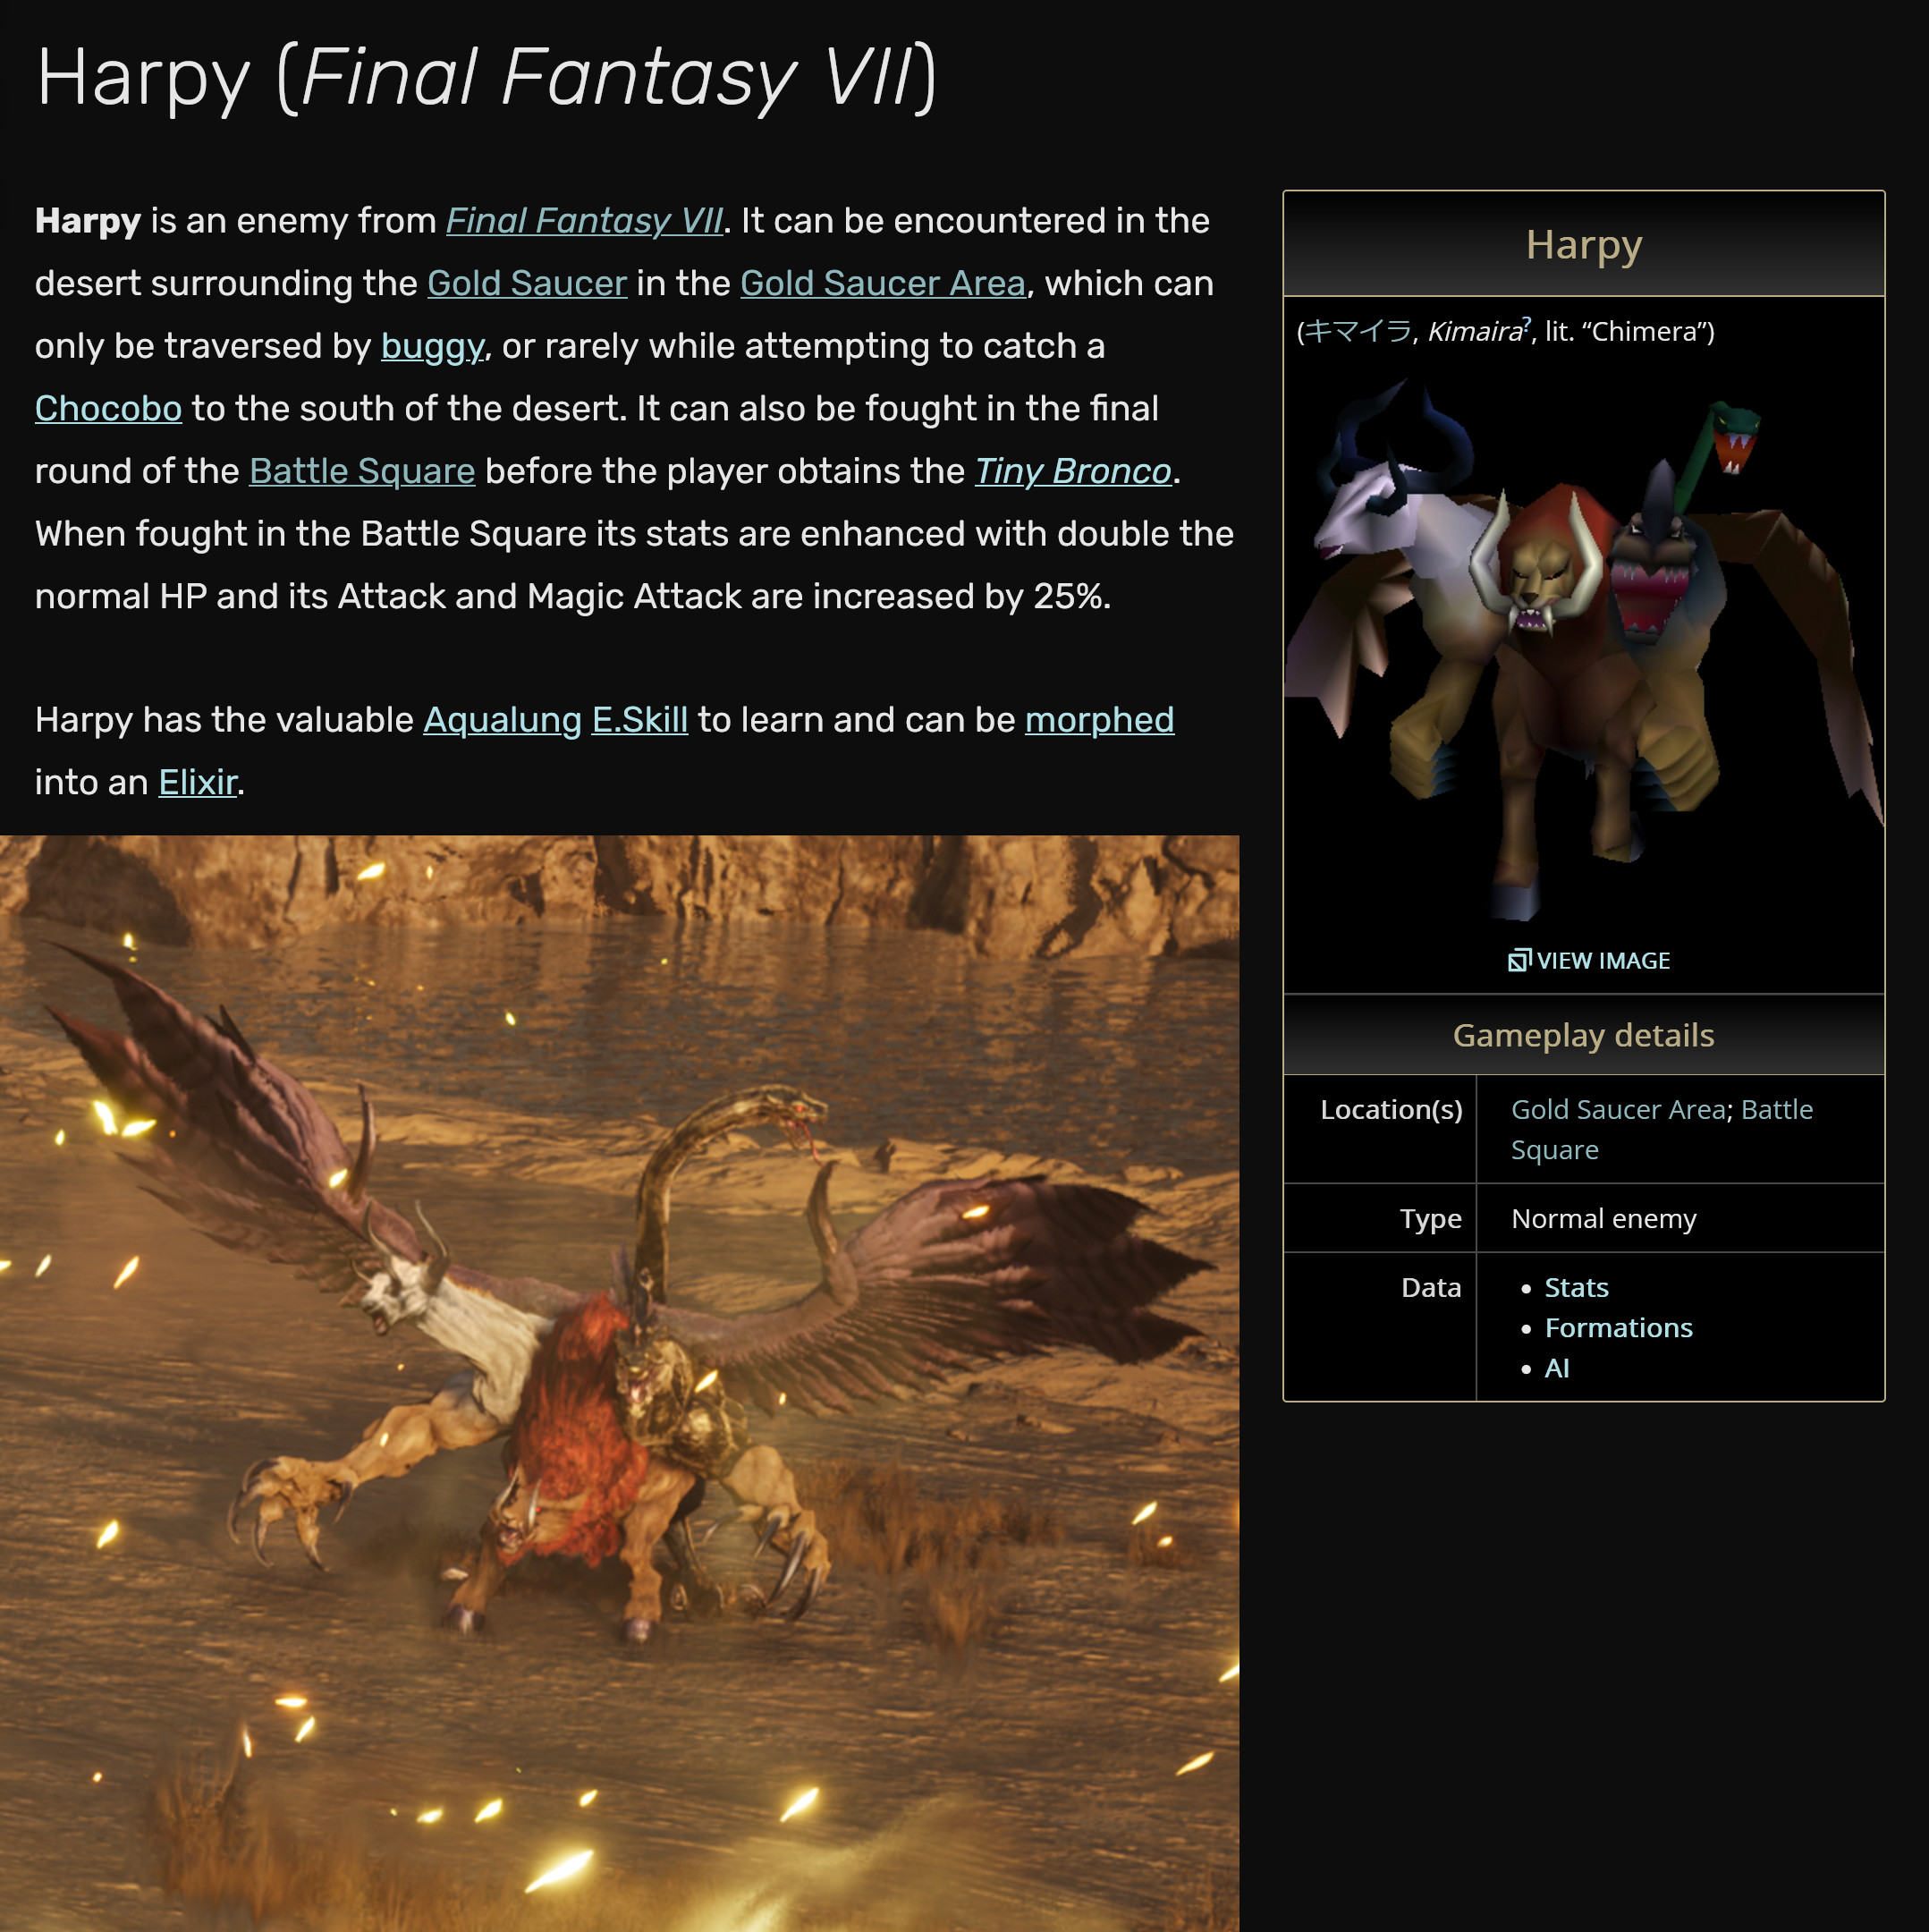Open the Elixir item link
This screenshot has height=1932, width=1929.
tap(198, 783)
